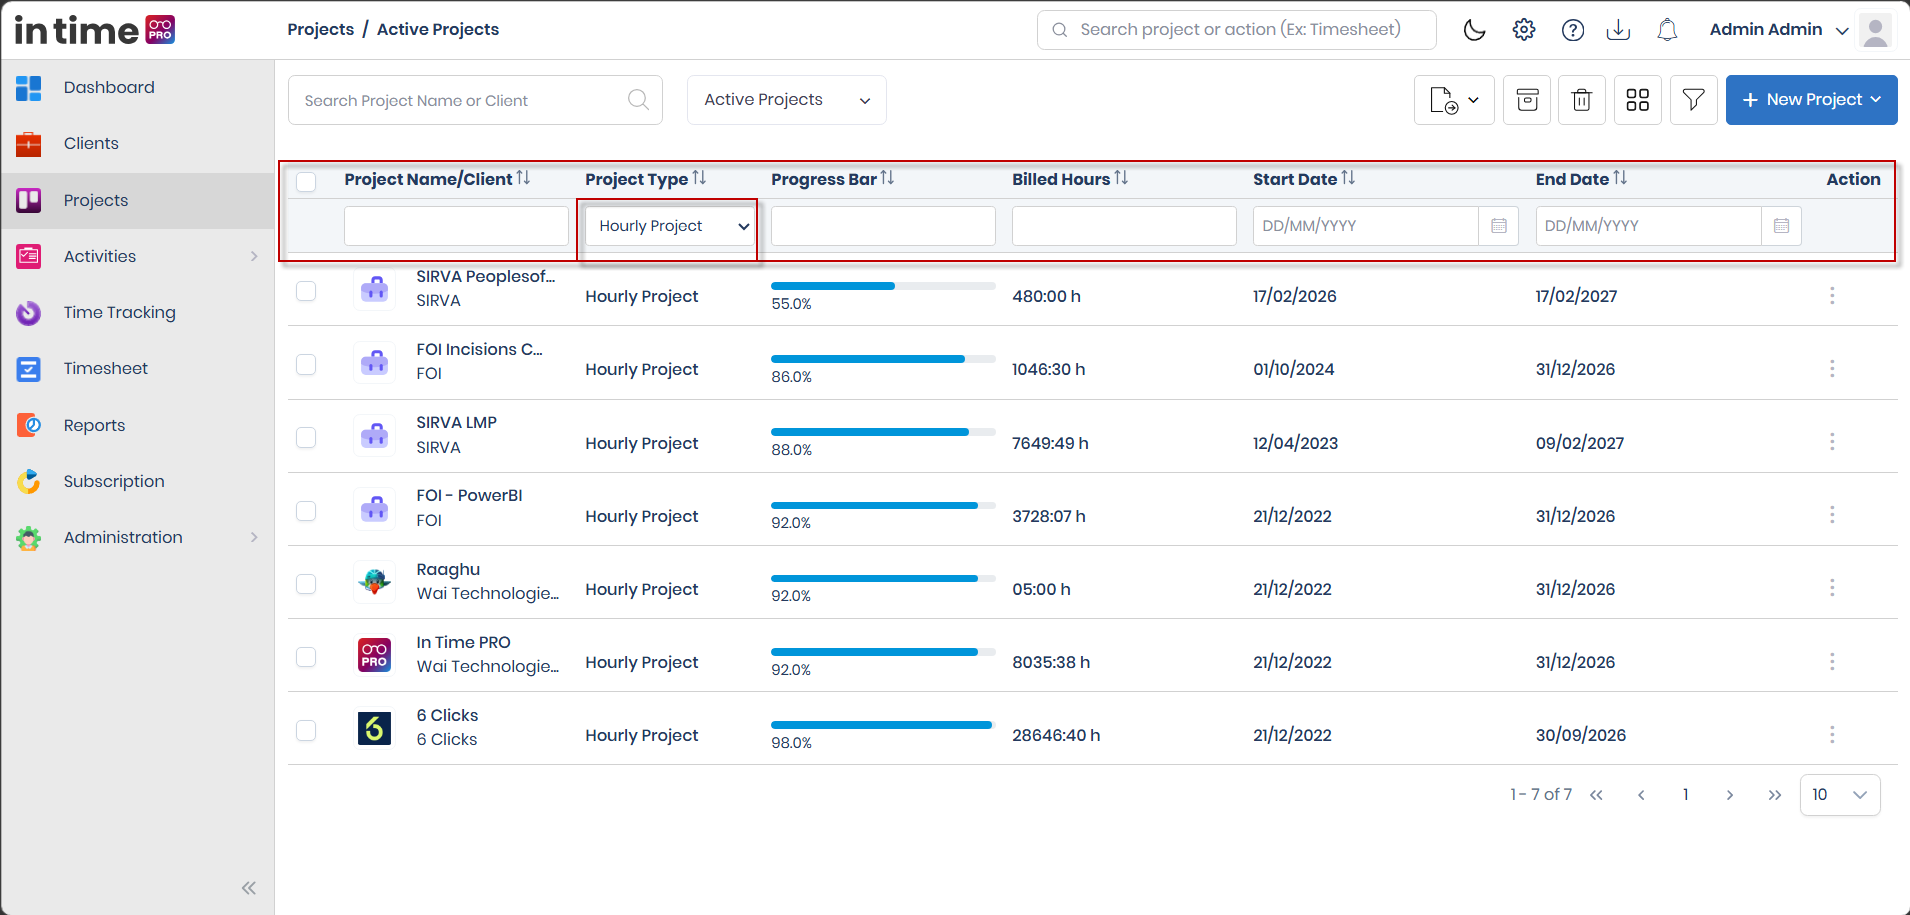Tick the In Time PRO row checkbox
The height and width of the screenshot is (915, 1910).
click(x=306, y=657)
